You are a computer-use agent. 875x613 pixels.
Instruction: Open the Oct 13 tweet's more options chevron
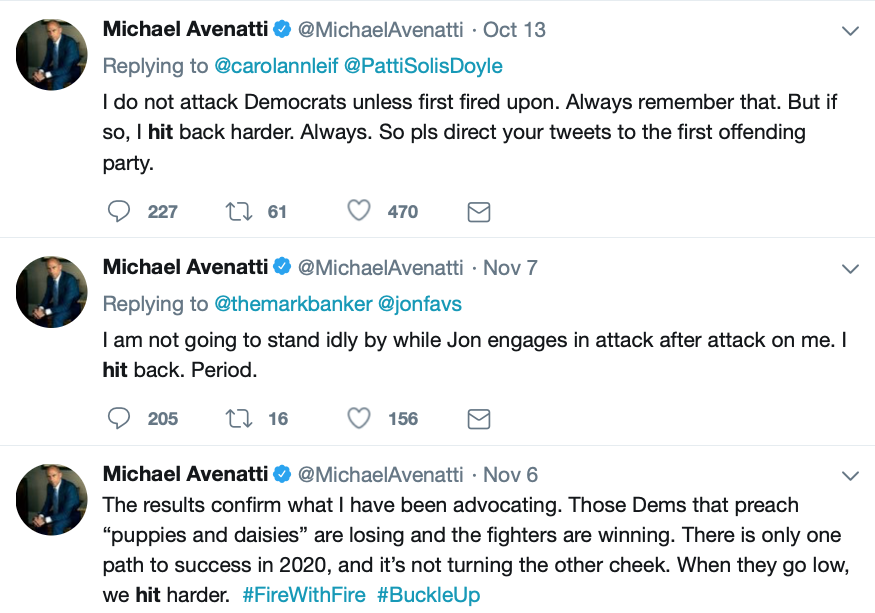tap(850, 31)
